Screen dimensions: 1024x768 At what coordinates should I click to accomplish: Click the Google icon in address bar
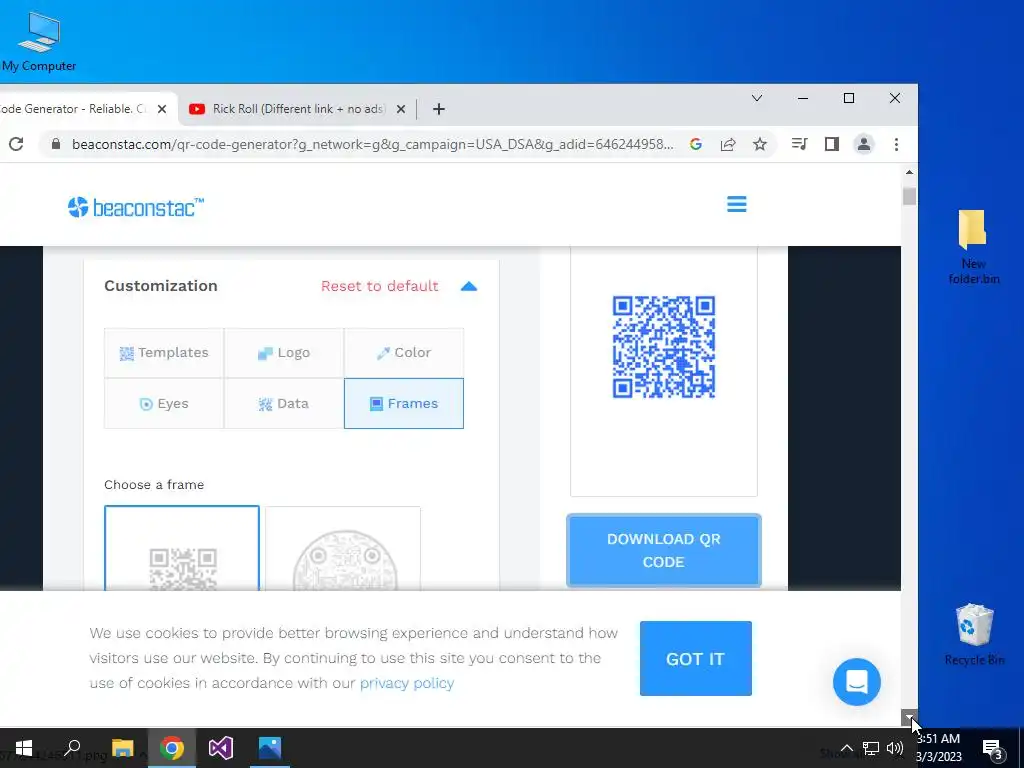(696, 144)
